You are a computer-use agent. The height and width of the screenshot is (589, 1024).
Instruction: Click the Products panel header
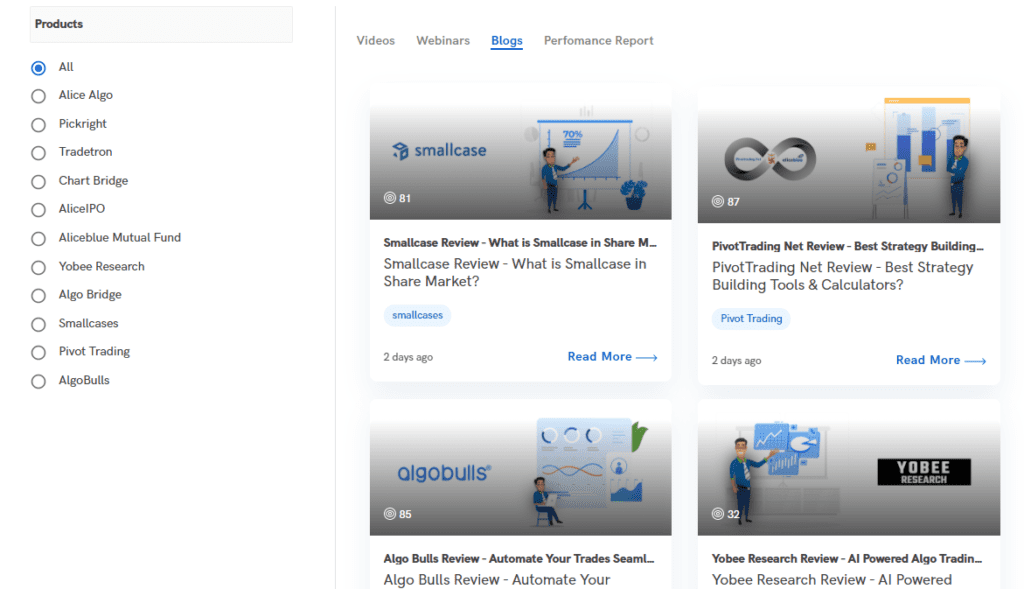coord(161,24)
